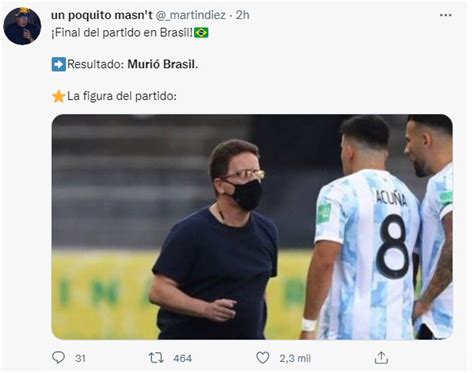474x373 pixels.
Task: Like the tweet with the heart icon
Action: [x=263, y=358]
